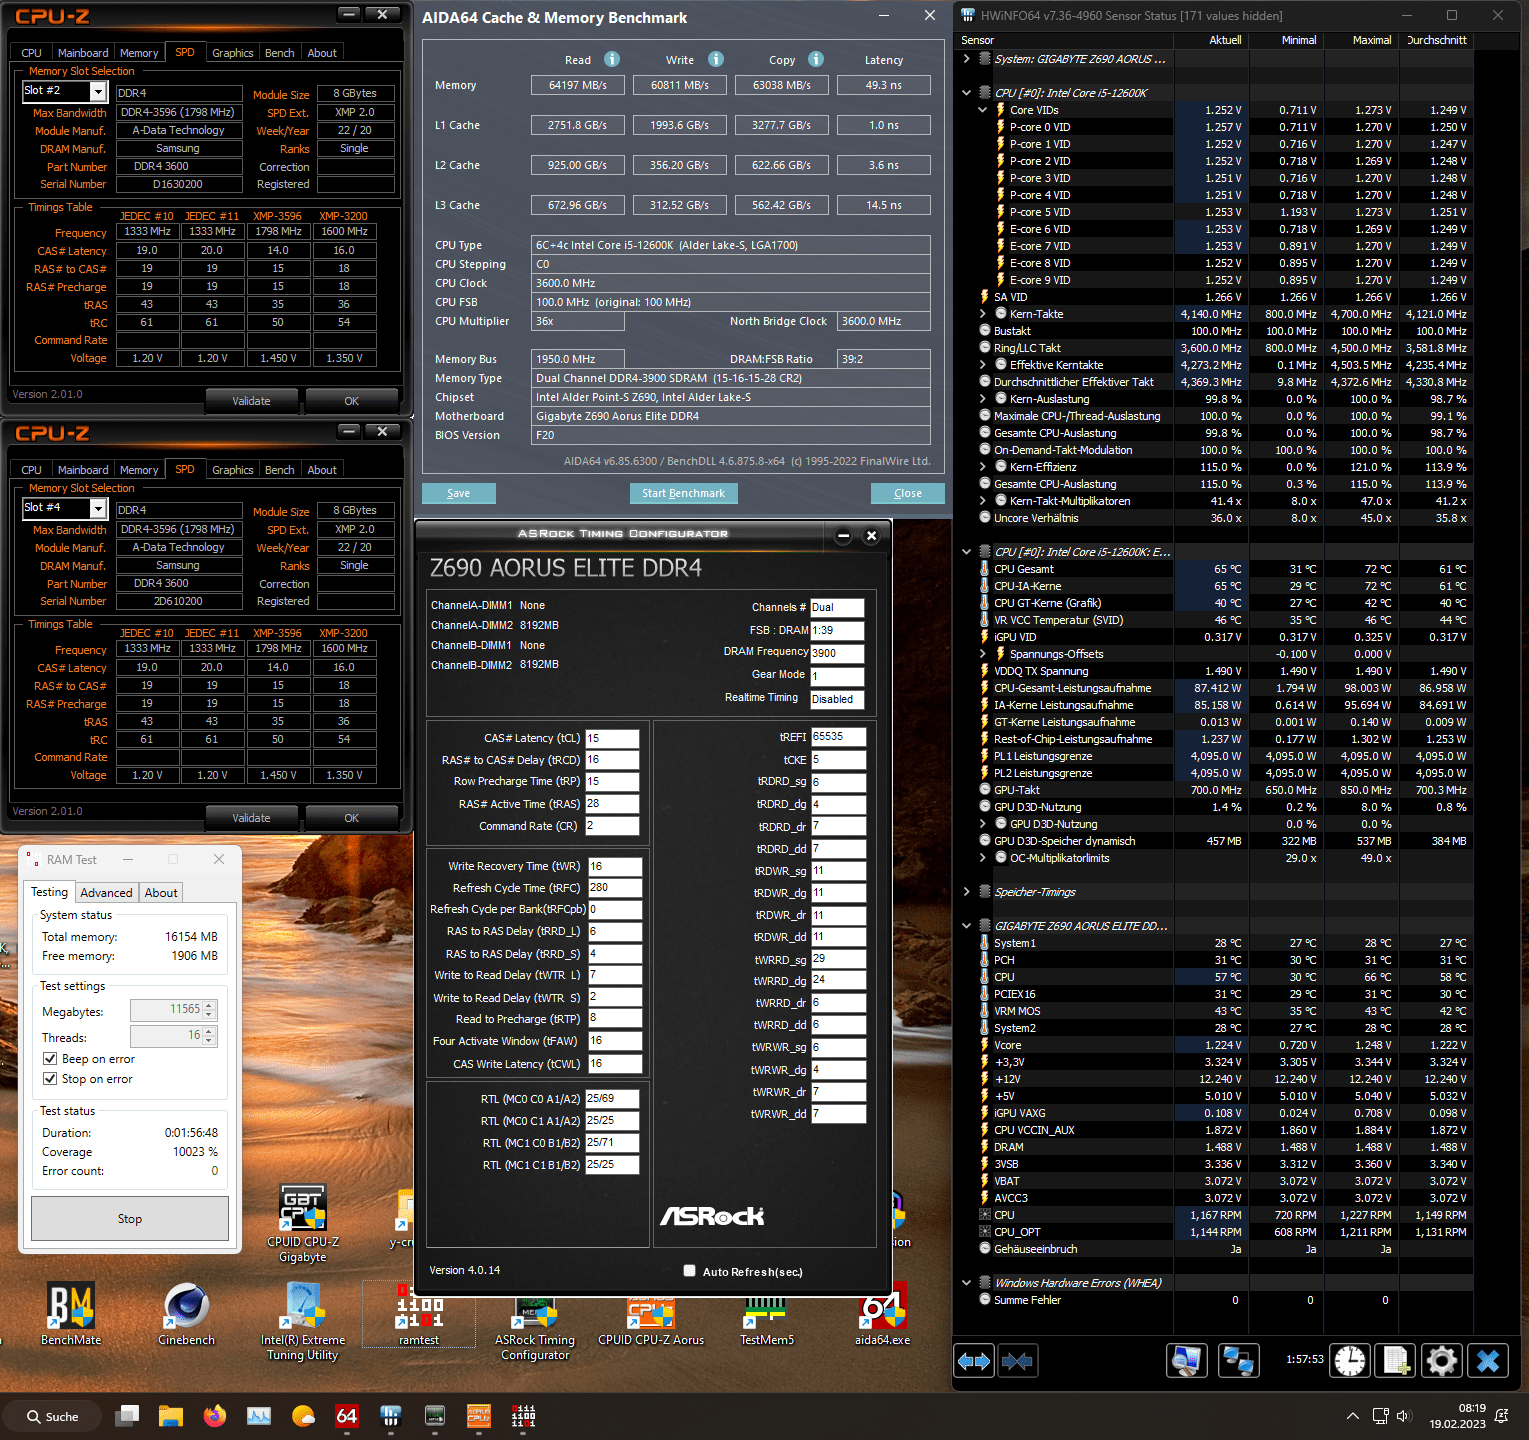Click CAS# Latency (tCL) field
The image size is (1529, 1440).
tap(612, 738)
